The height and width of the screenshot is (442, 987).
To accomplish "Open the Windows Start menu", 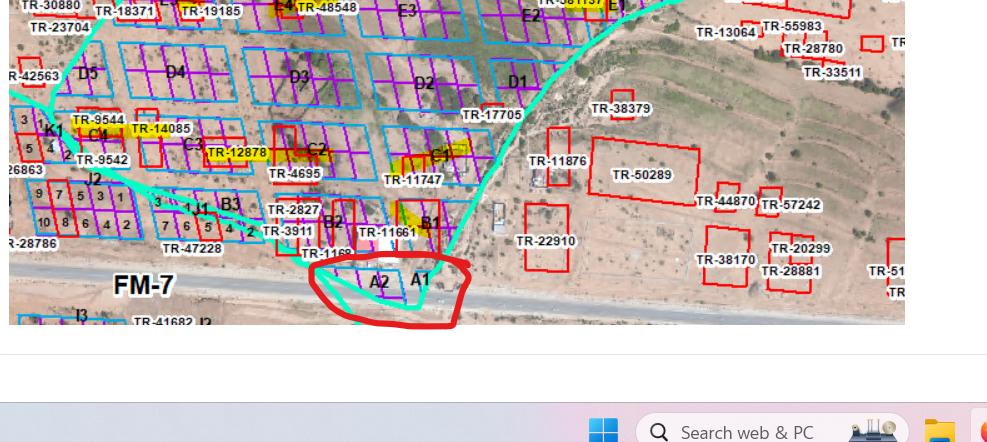I will pyautogui.click(x=603, y=431).
